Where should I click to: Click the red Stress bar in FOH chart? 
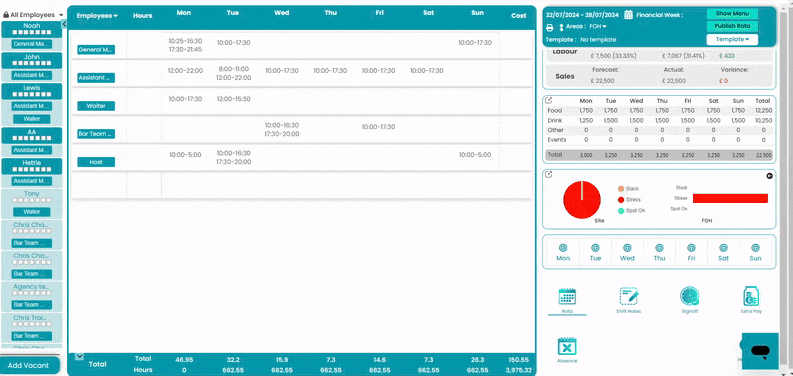[x=730, y=198]
